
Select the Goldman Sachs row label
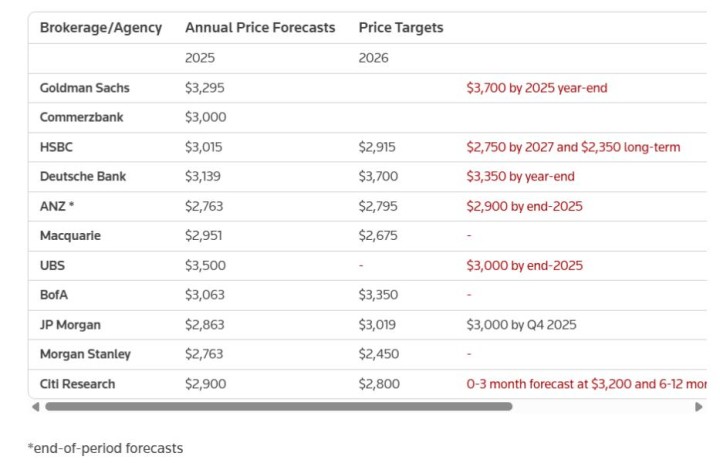pyautogui.click(x=84, y=88)
